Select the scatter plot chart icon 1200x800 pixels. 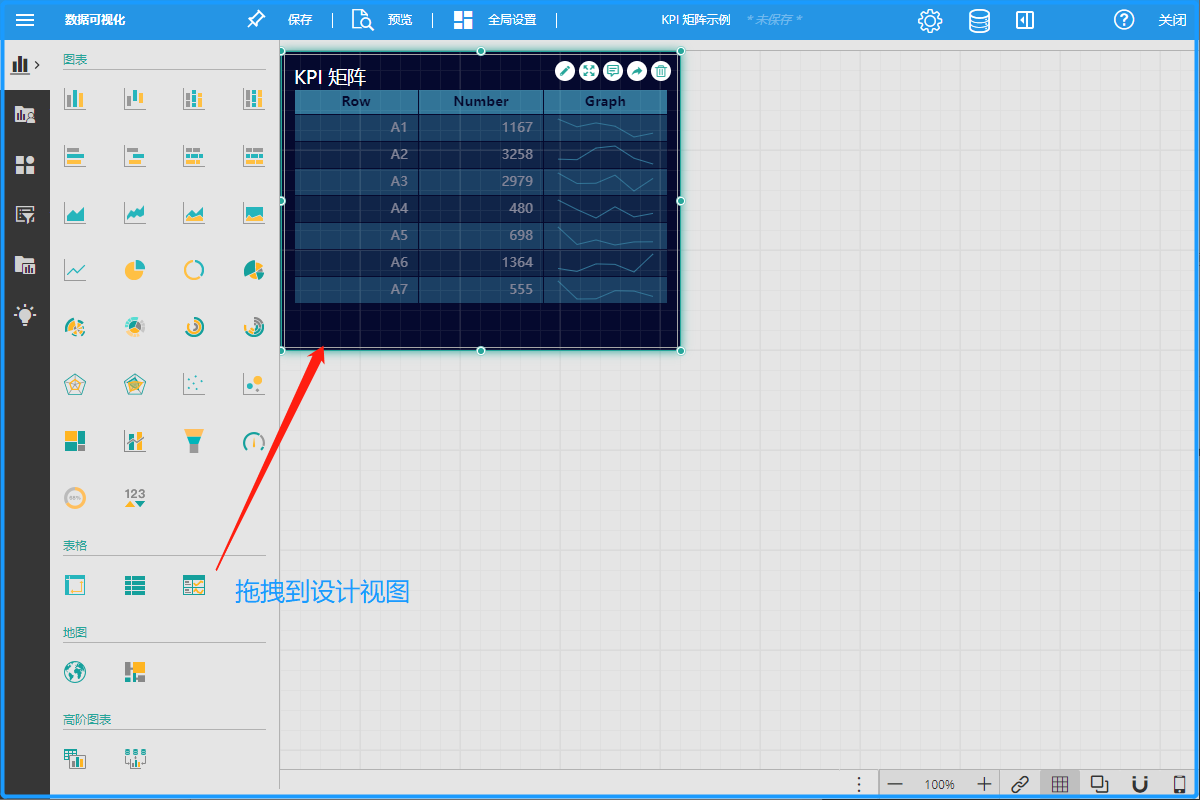click(x=194, y=384)
